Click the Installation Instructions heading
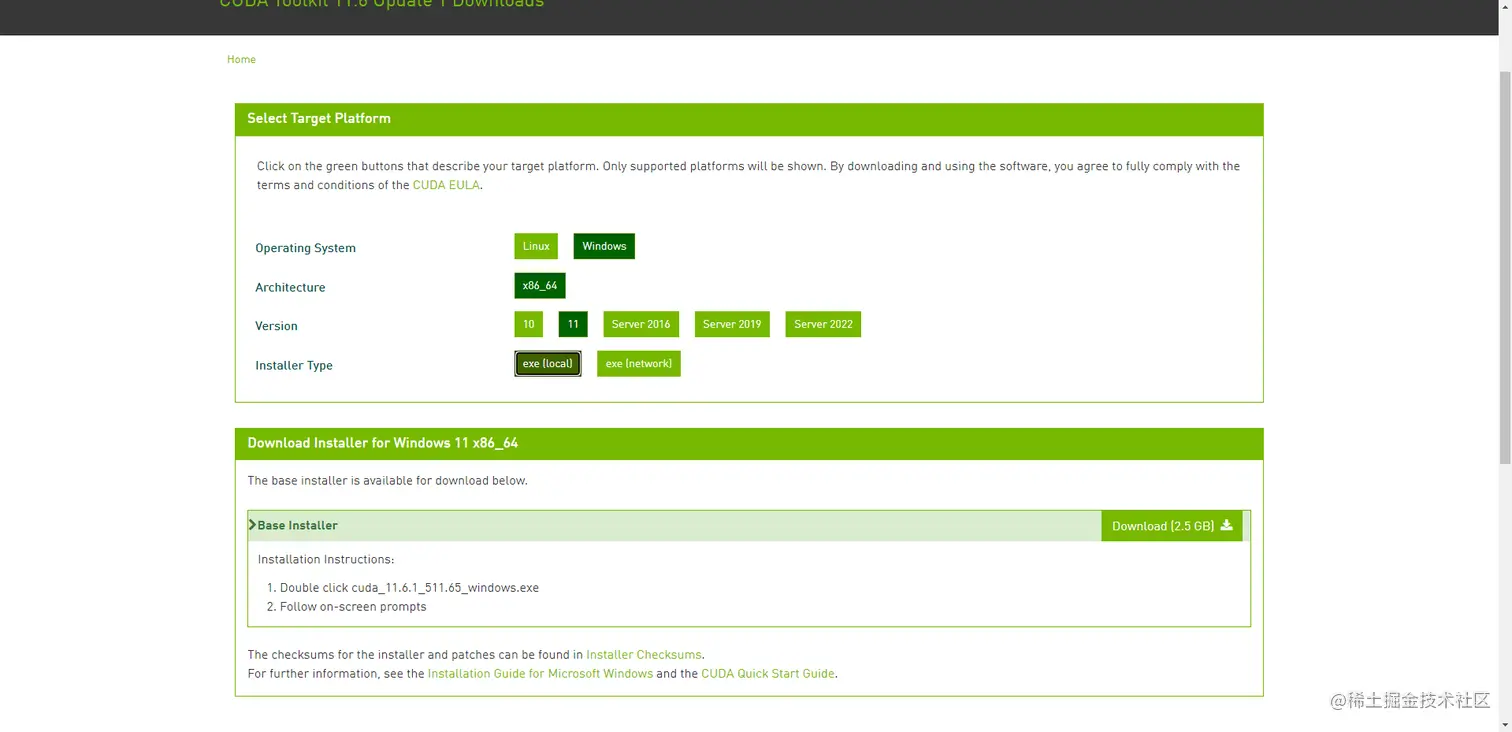The image size is (1512, 732). pos(326,560)
